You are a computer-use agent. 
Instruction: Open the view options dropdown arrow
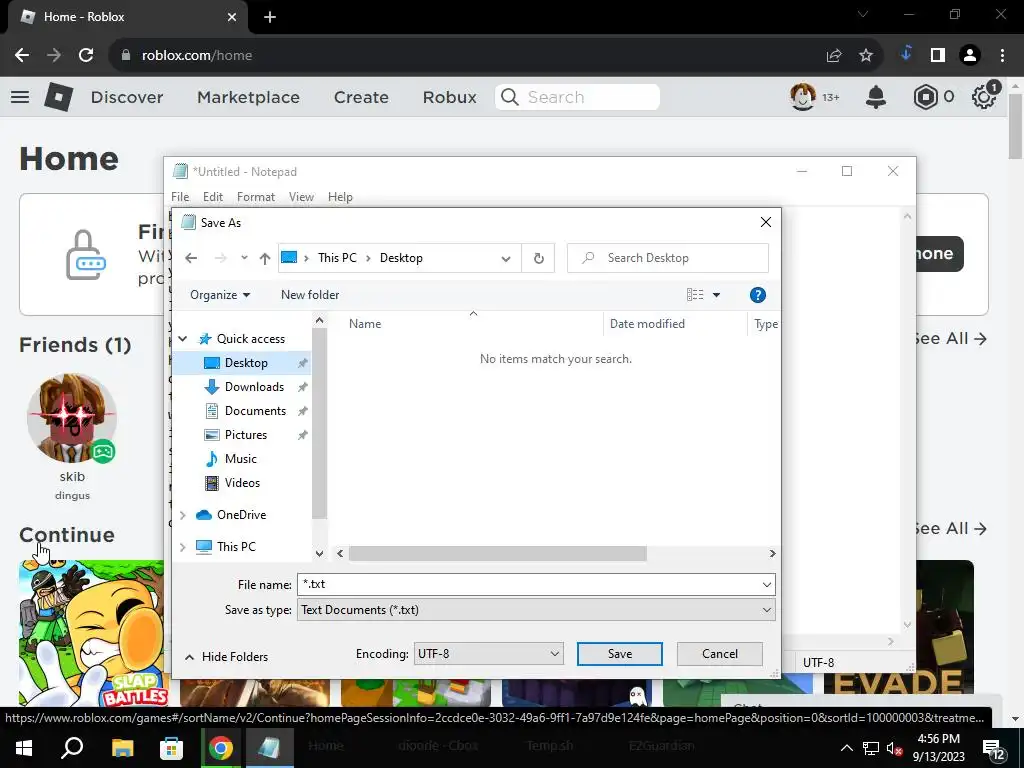coord(716,295)
